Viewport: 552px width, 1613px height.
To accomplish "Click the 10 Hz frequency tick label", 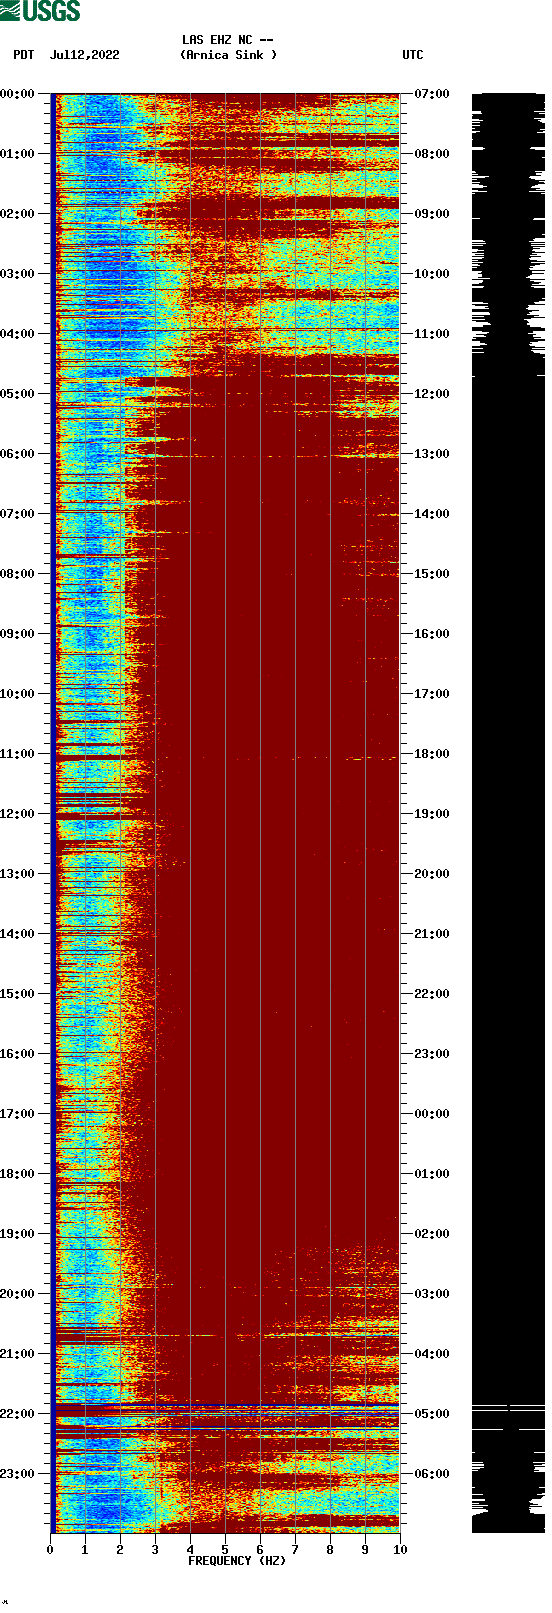I will pyautogui.click(x=400, y=1550).
